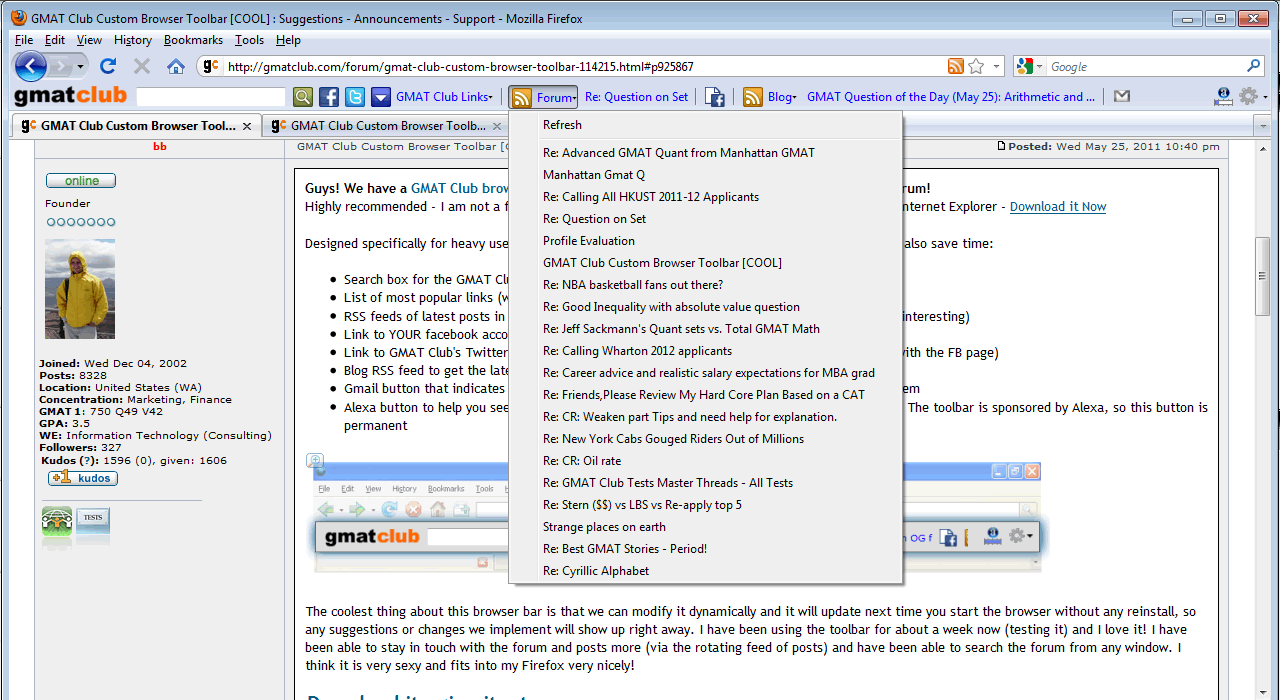Open the toolbar gear settings menu
Image resolution: width=1280 pixels, height=700 pixels.
pyautogui.click(x=1252, y=97)
